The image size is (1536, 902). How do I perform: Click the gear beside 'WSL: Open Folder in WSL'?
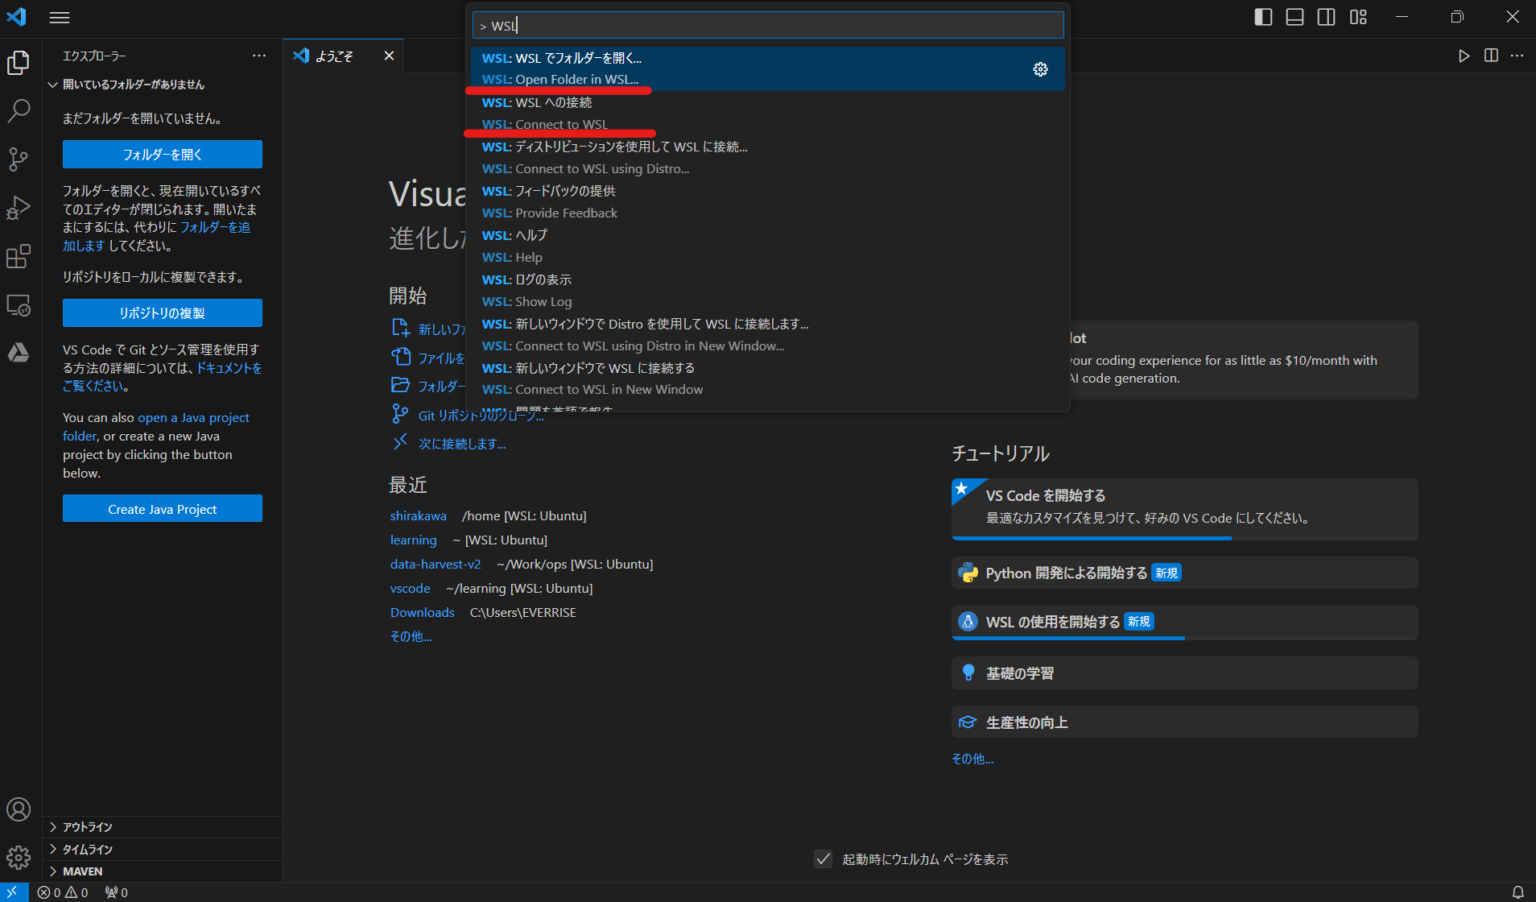coord(1040,69)
